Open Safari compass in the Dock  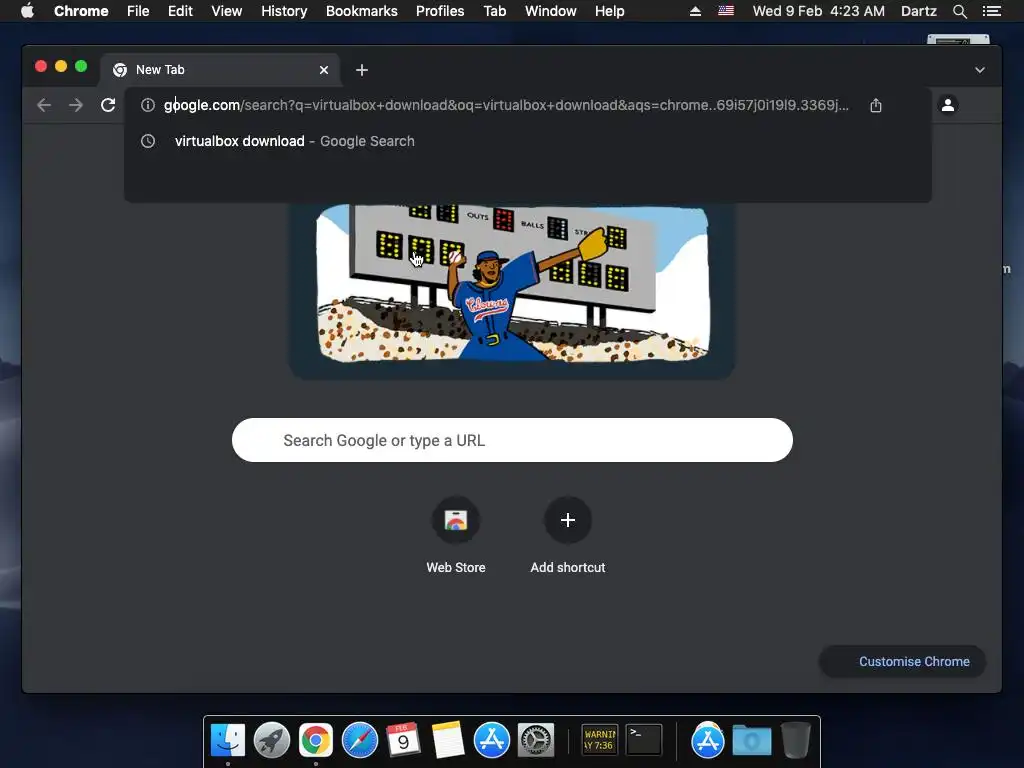[360, 741]
